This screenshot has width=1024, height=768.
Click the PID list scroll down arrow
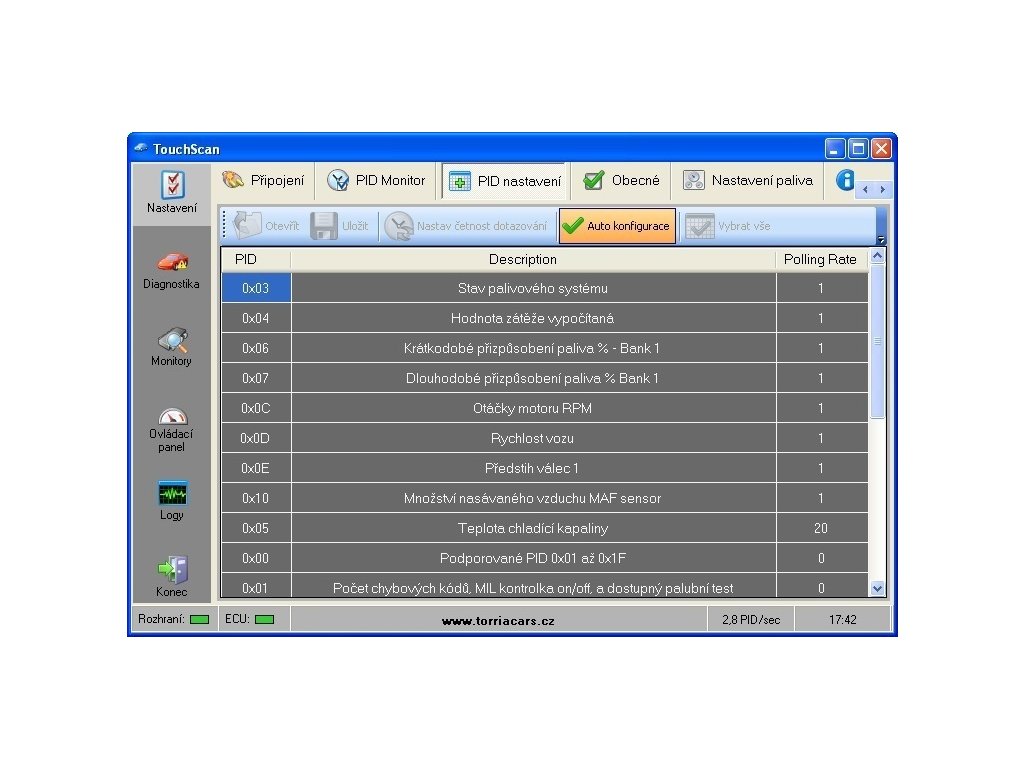point(878,588)
